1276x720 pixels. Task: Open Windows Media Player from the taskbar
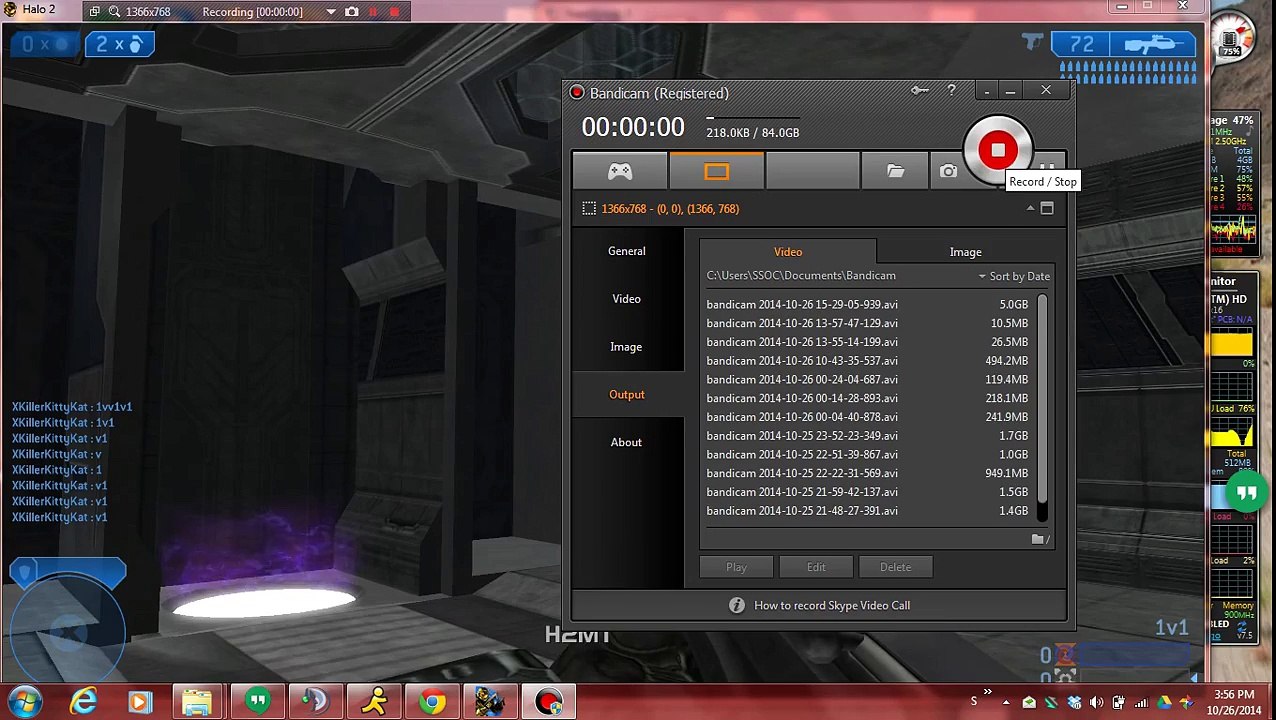point(140,702)
